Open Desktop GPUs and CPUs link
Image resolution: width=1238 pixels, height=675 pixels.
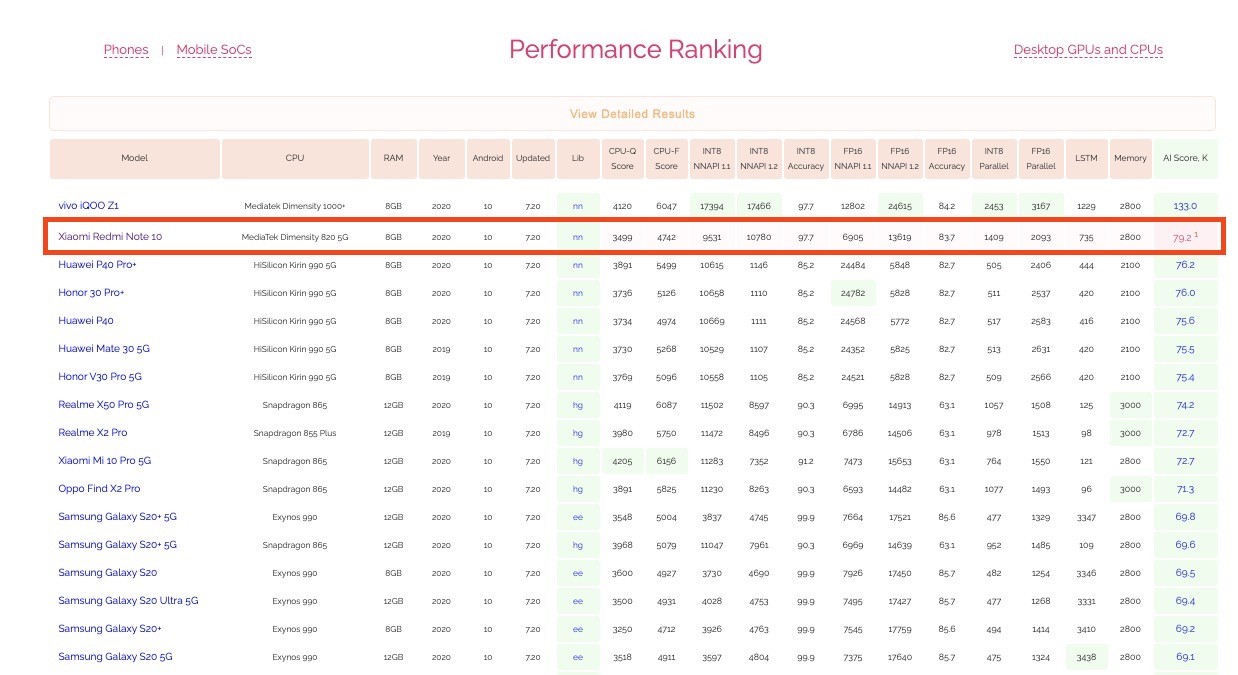(x=1088, y=50)
